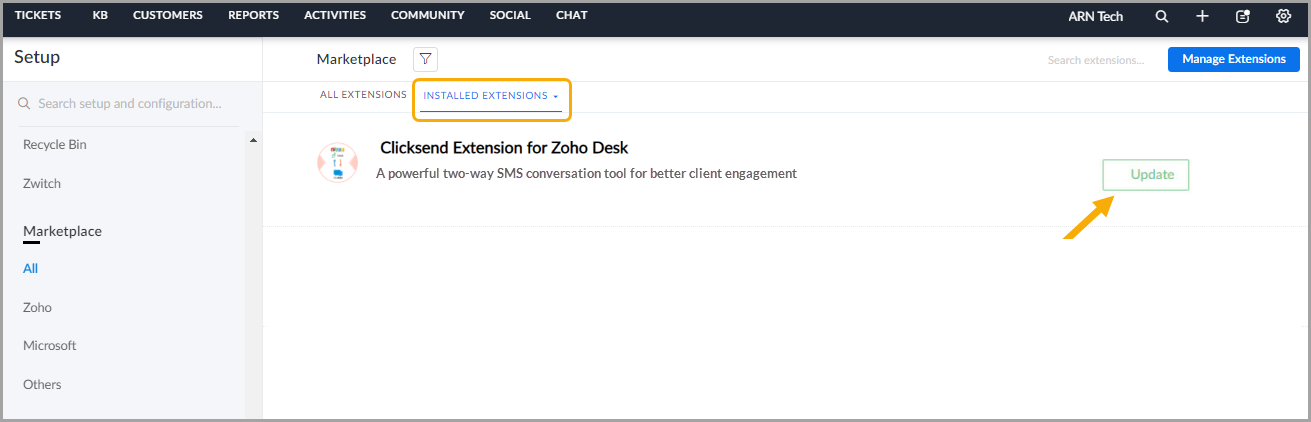Focus the Search extensions field
Screen dimensions: 1311x422
pos(1096,60)
